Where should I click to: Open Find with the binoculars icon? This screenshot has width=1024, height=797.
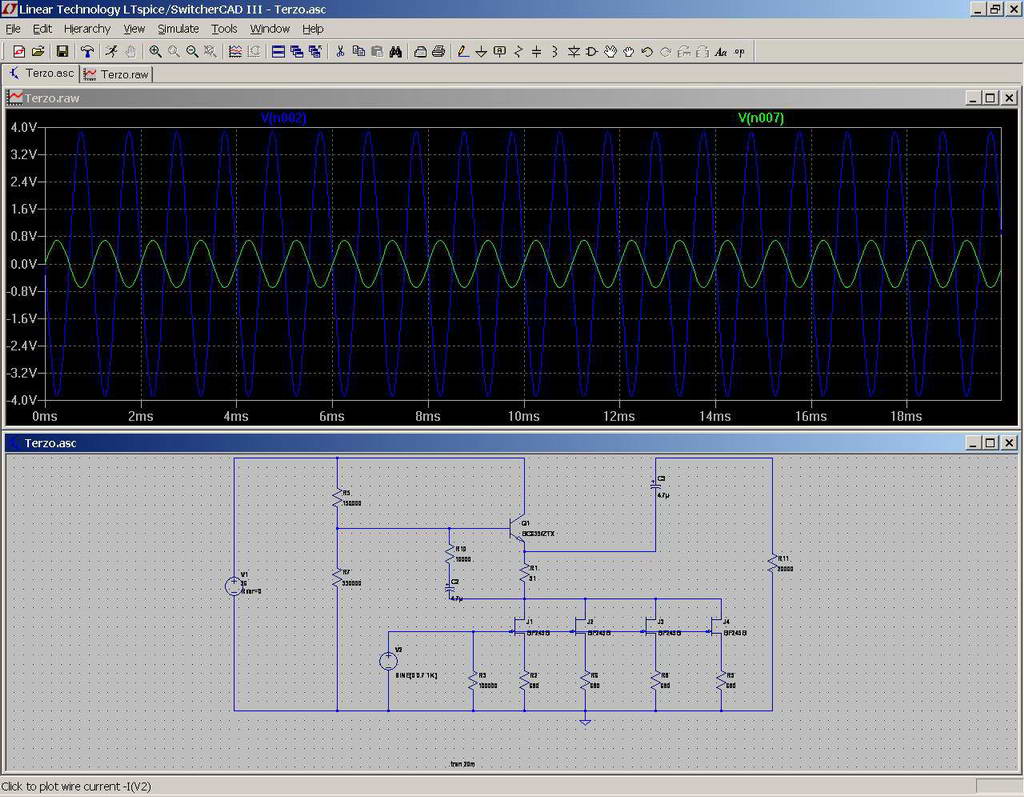pos(396,52)
